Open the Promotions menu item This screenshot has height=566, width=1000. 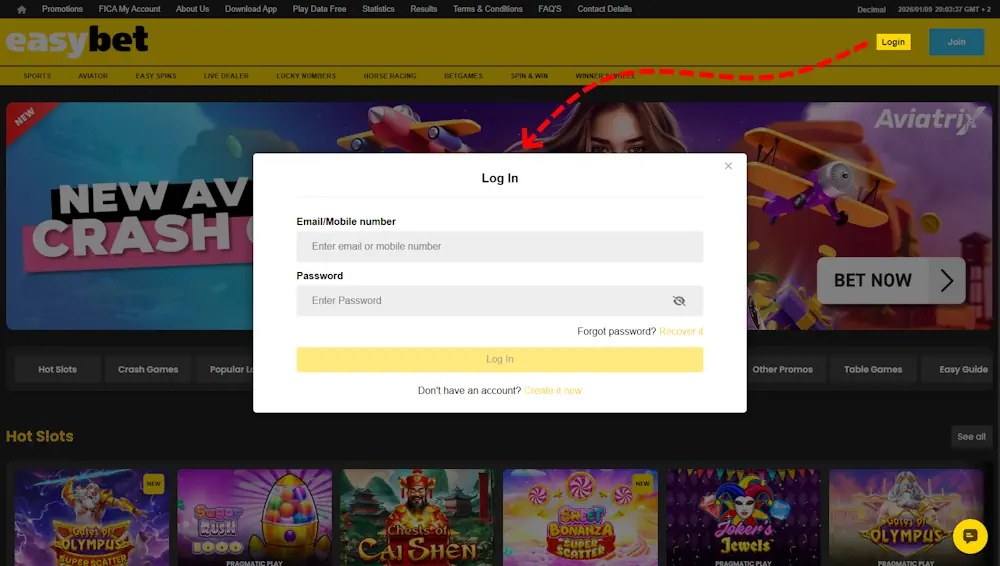62,9
